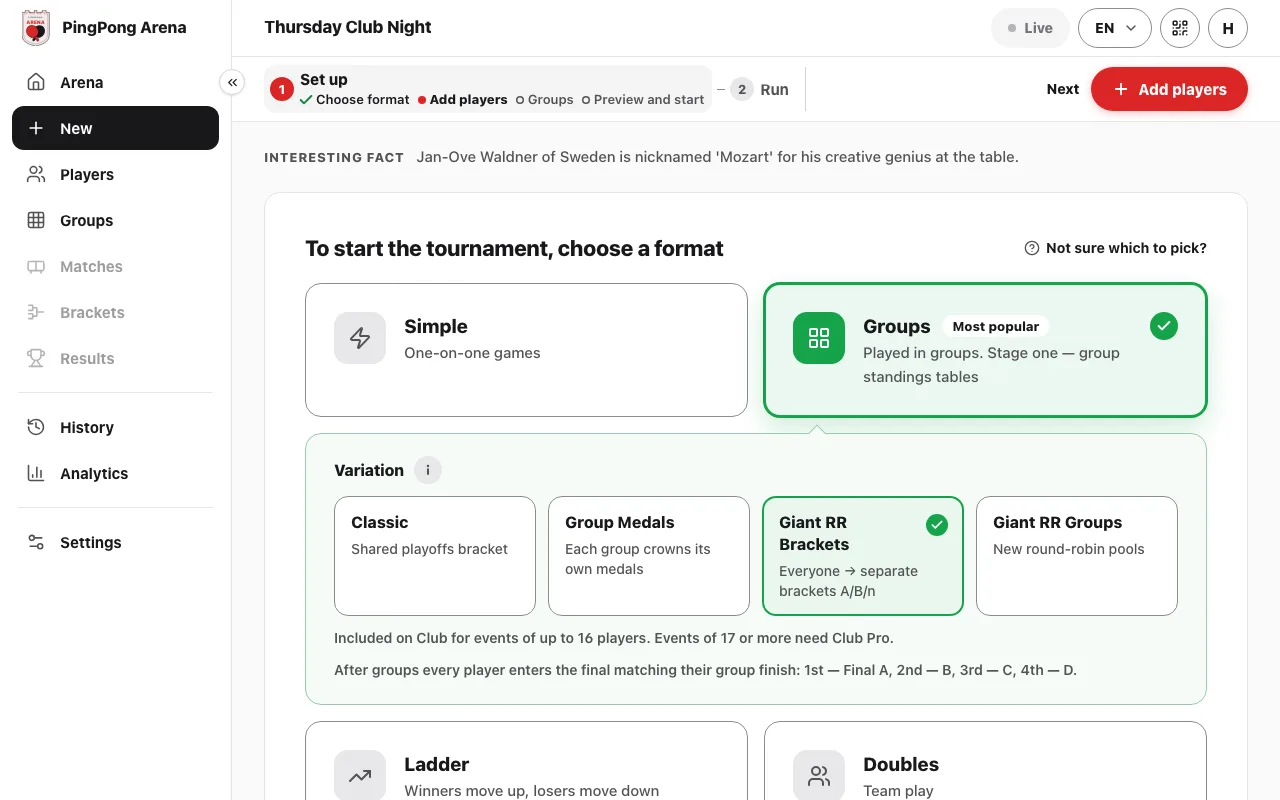Choose the Classic variation
Image resolution: width=1280 pixels, height=800 pixels.
435,556
